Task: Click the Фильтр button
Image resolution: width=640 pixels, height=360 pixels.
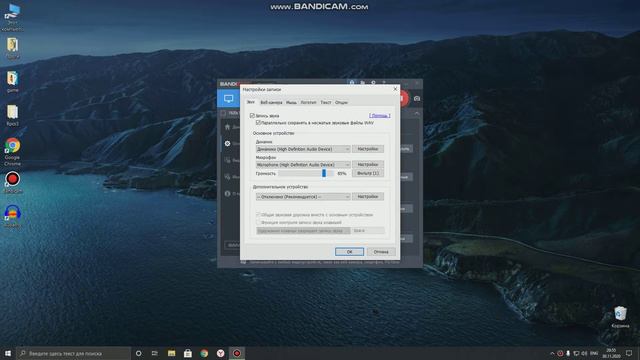Action: [x=368, y=173]
